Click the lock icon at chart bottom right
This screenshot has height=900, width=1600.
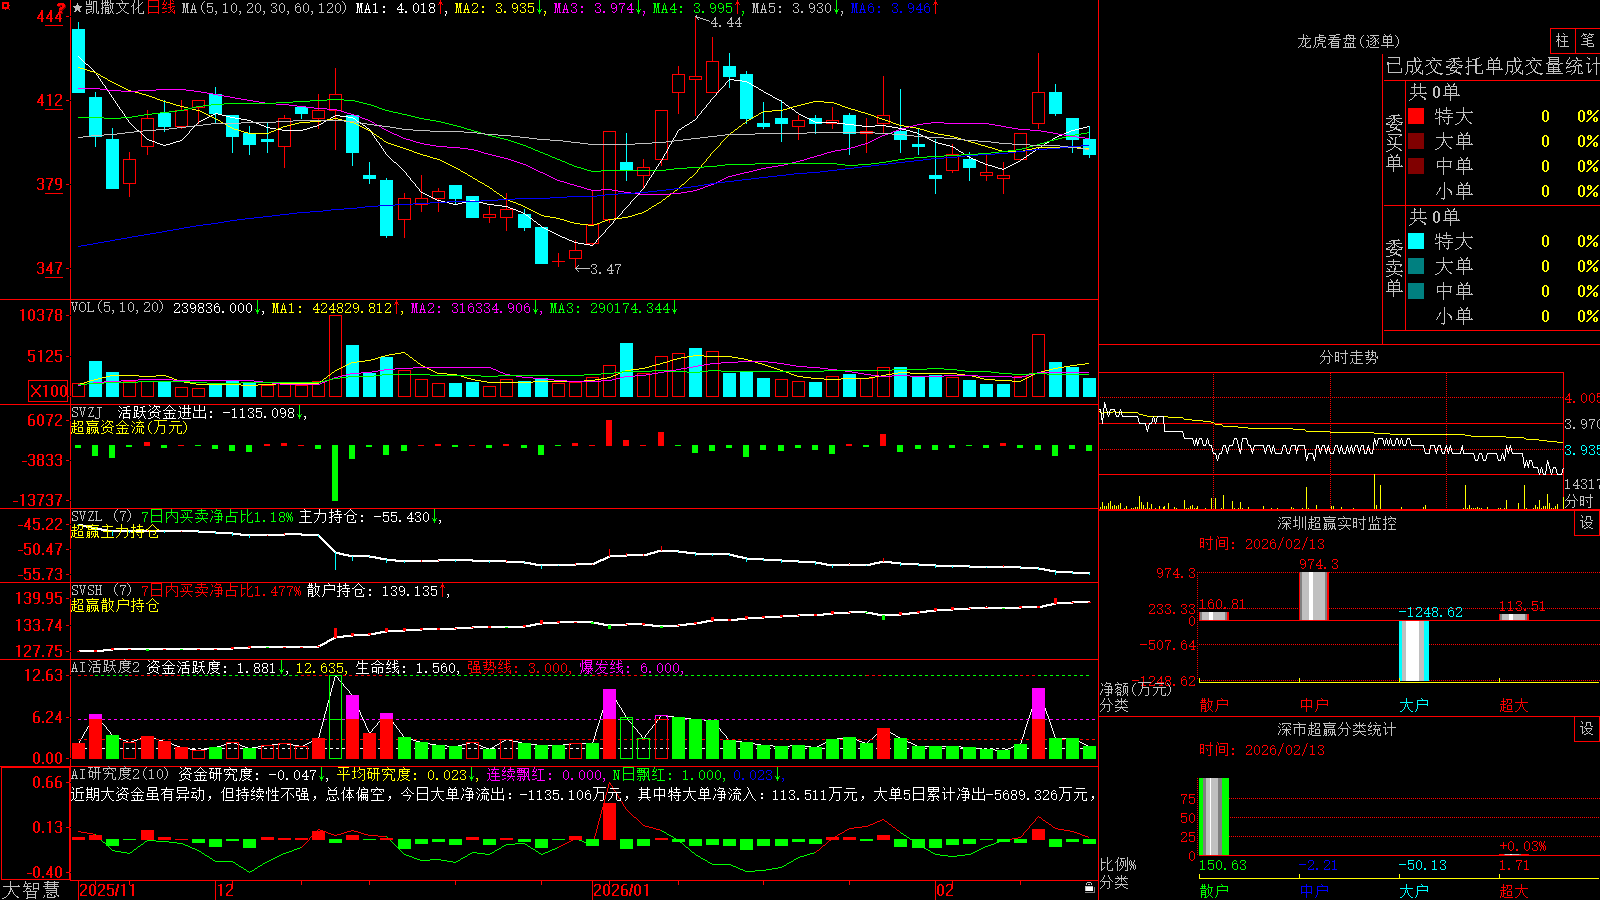pos(1090,888)
